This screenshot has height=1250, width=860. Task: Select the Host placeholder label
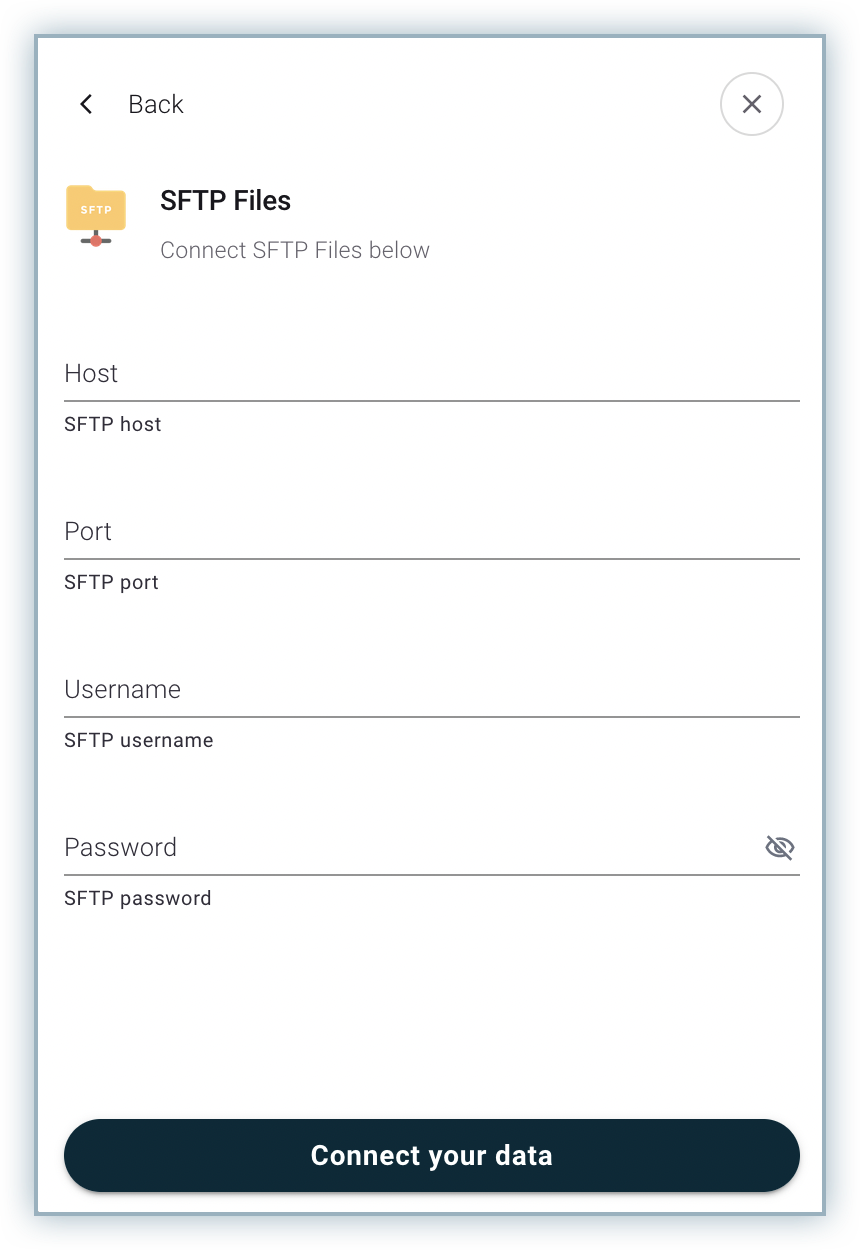point(91,374)
